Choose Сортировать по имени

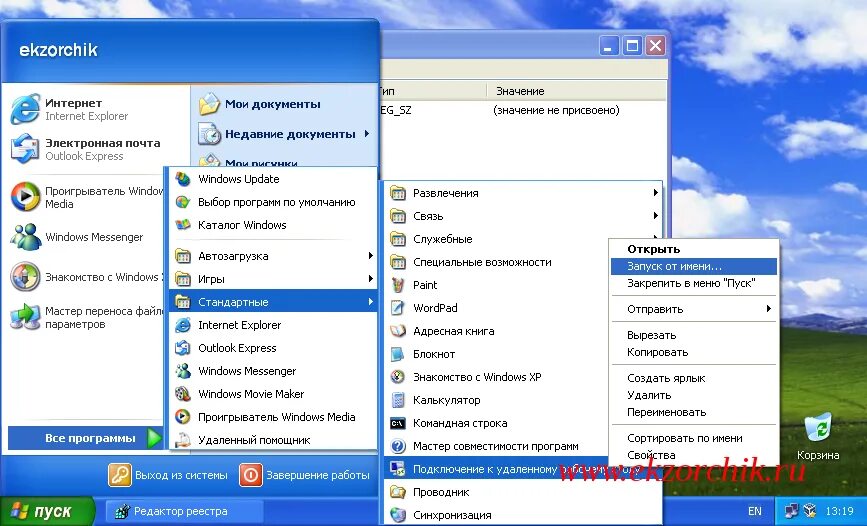(693, 438)
